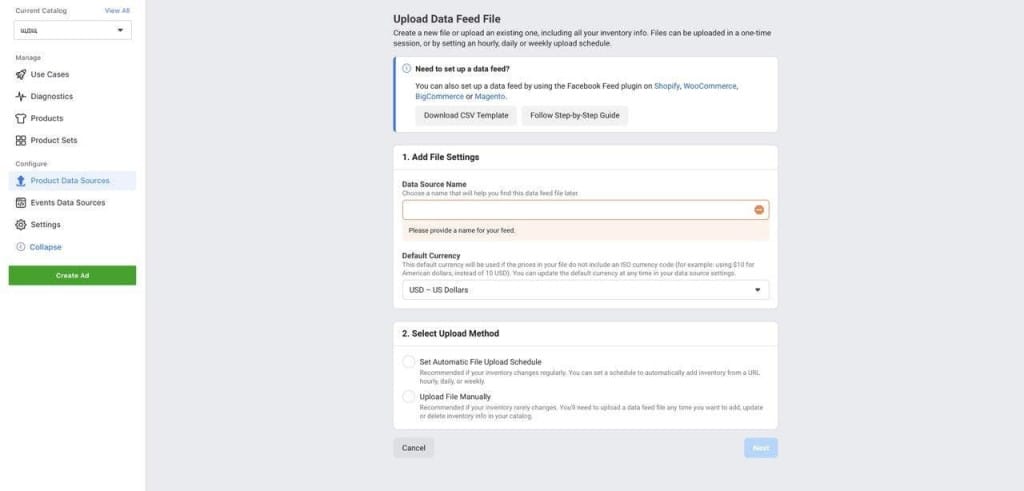Screen dimensions: 1024x491
Task: Select Set Automatic File Upload Schedule option
Action: tap(409, 362)
